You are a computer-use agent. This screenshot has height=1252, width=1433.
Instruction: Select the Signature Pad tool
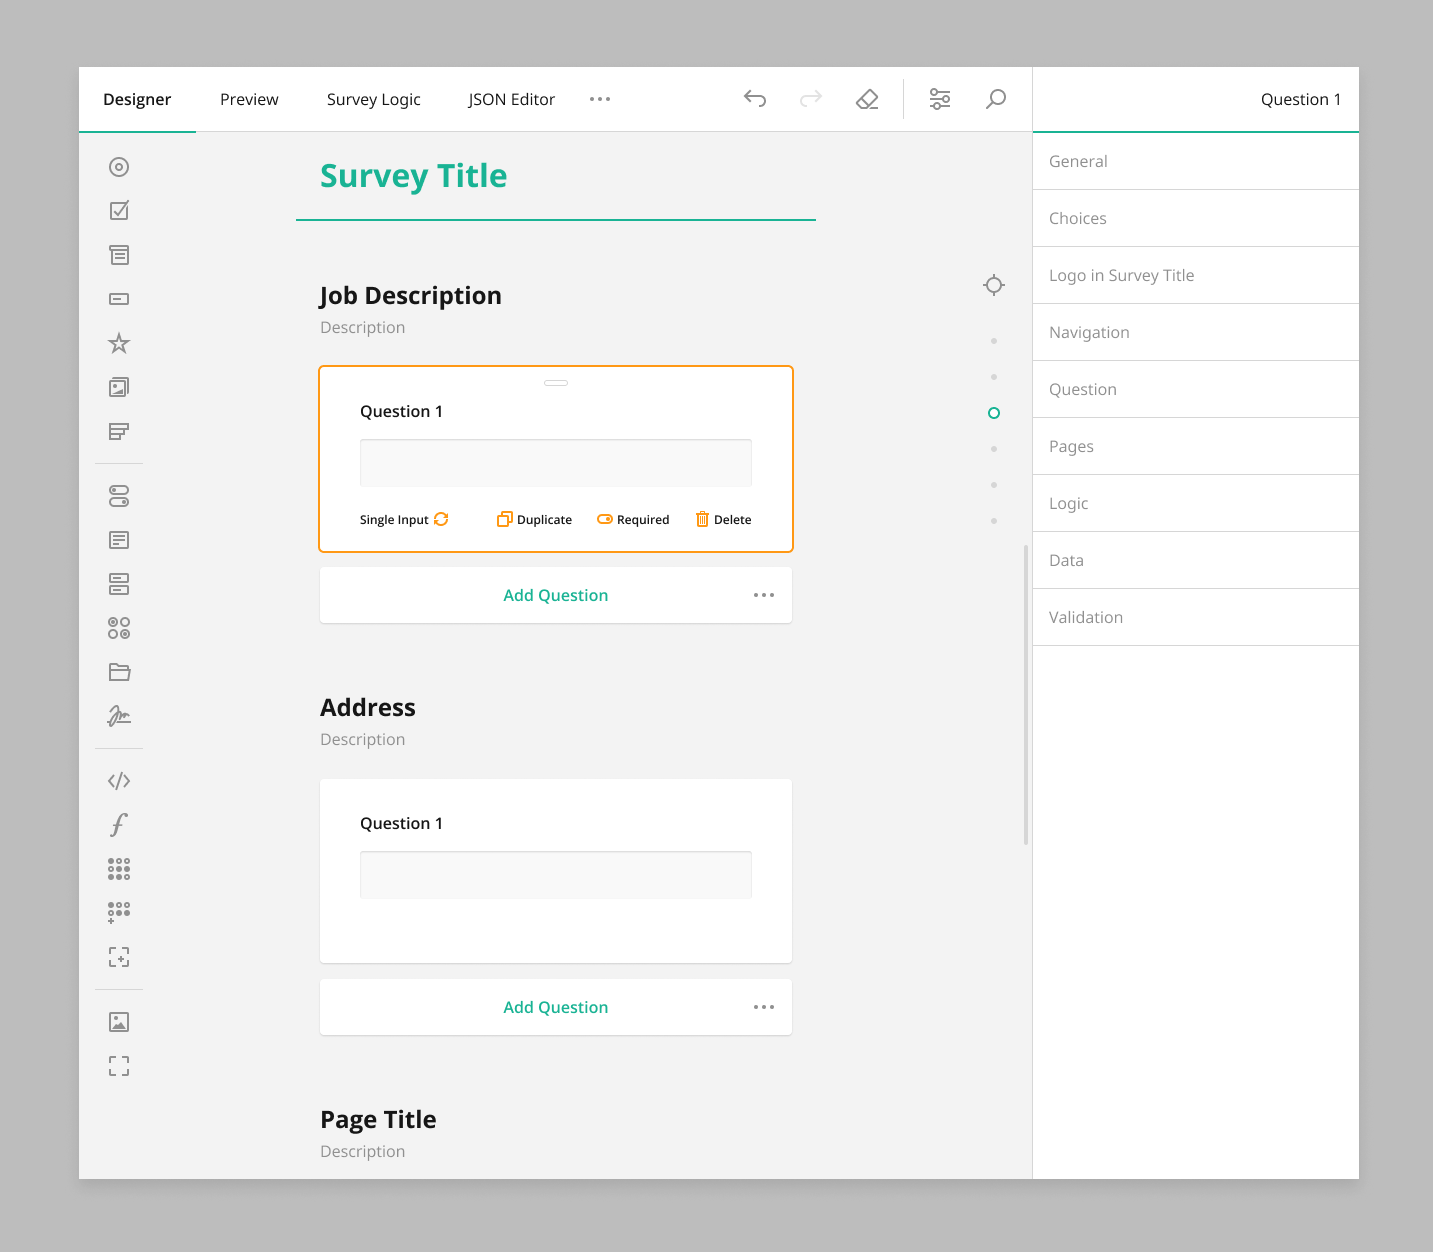click(118, 715)
